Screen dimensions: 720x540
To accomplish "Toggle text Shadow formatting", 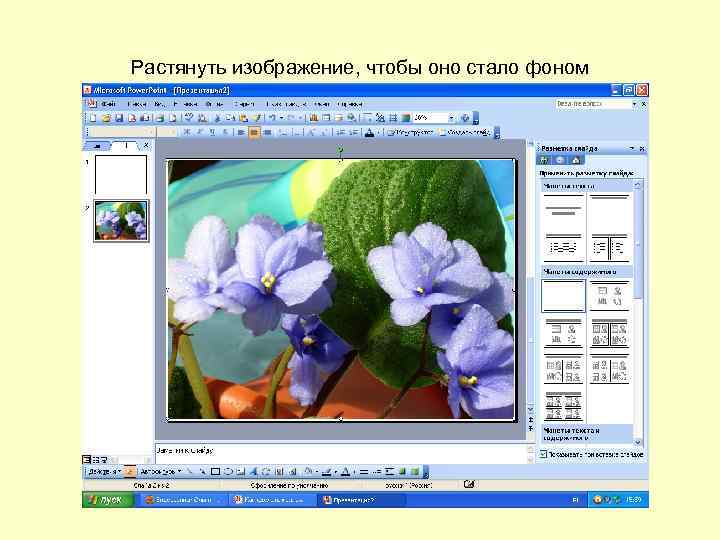I will (225, 132).
